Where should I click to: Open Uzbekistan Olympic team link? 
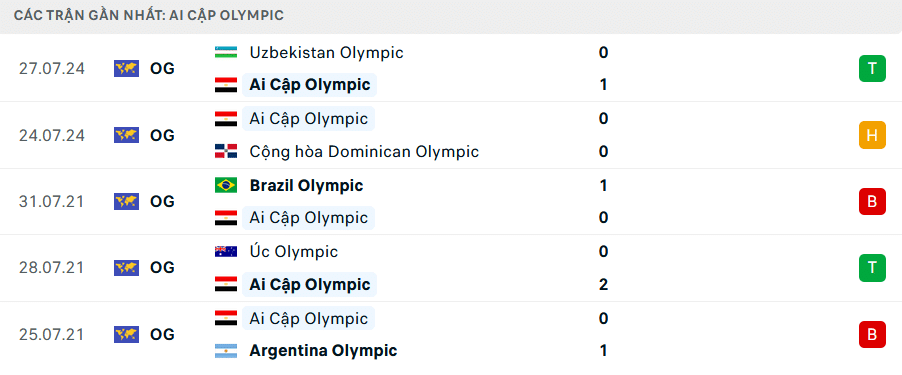[327, 53]
